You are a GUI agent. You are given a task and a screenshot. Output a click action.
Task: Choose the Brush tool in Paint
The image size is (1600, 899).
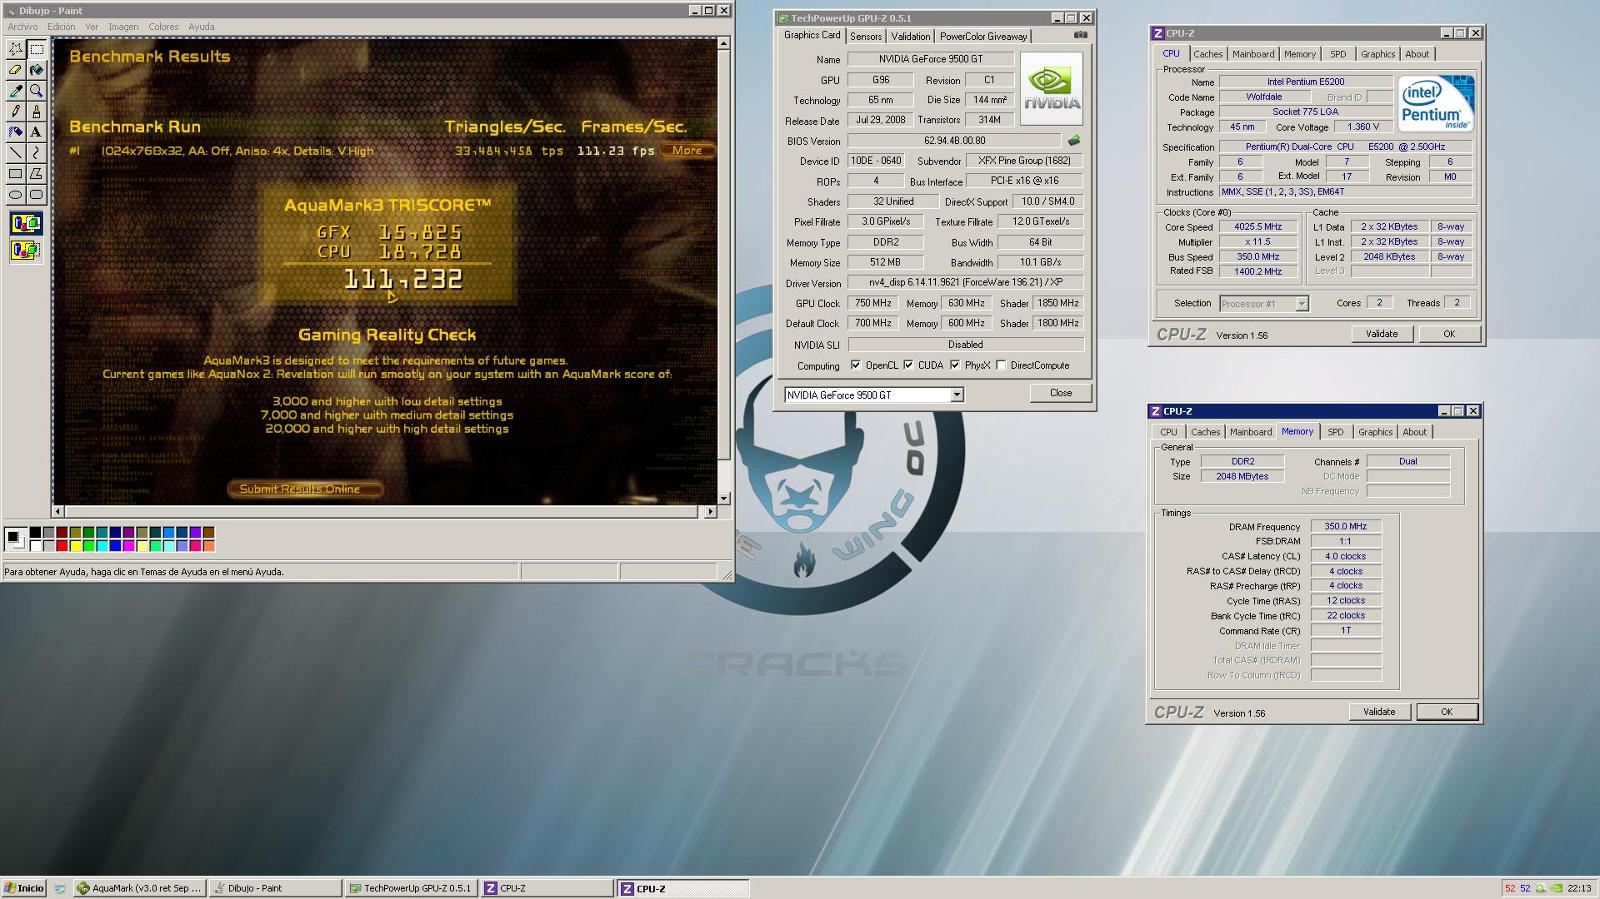(36, 112)
